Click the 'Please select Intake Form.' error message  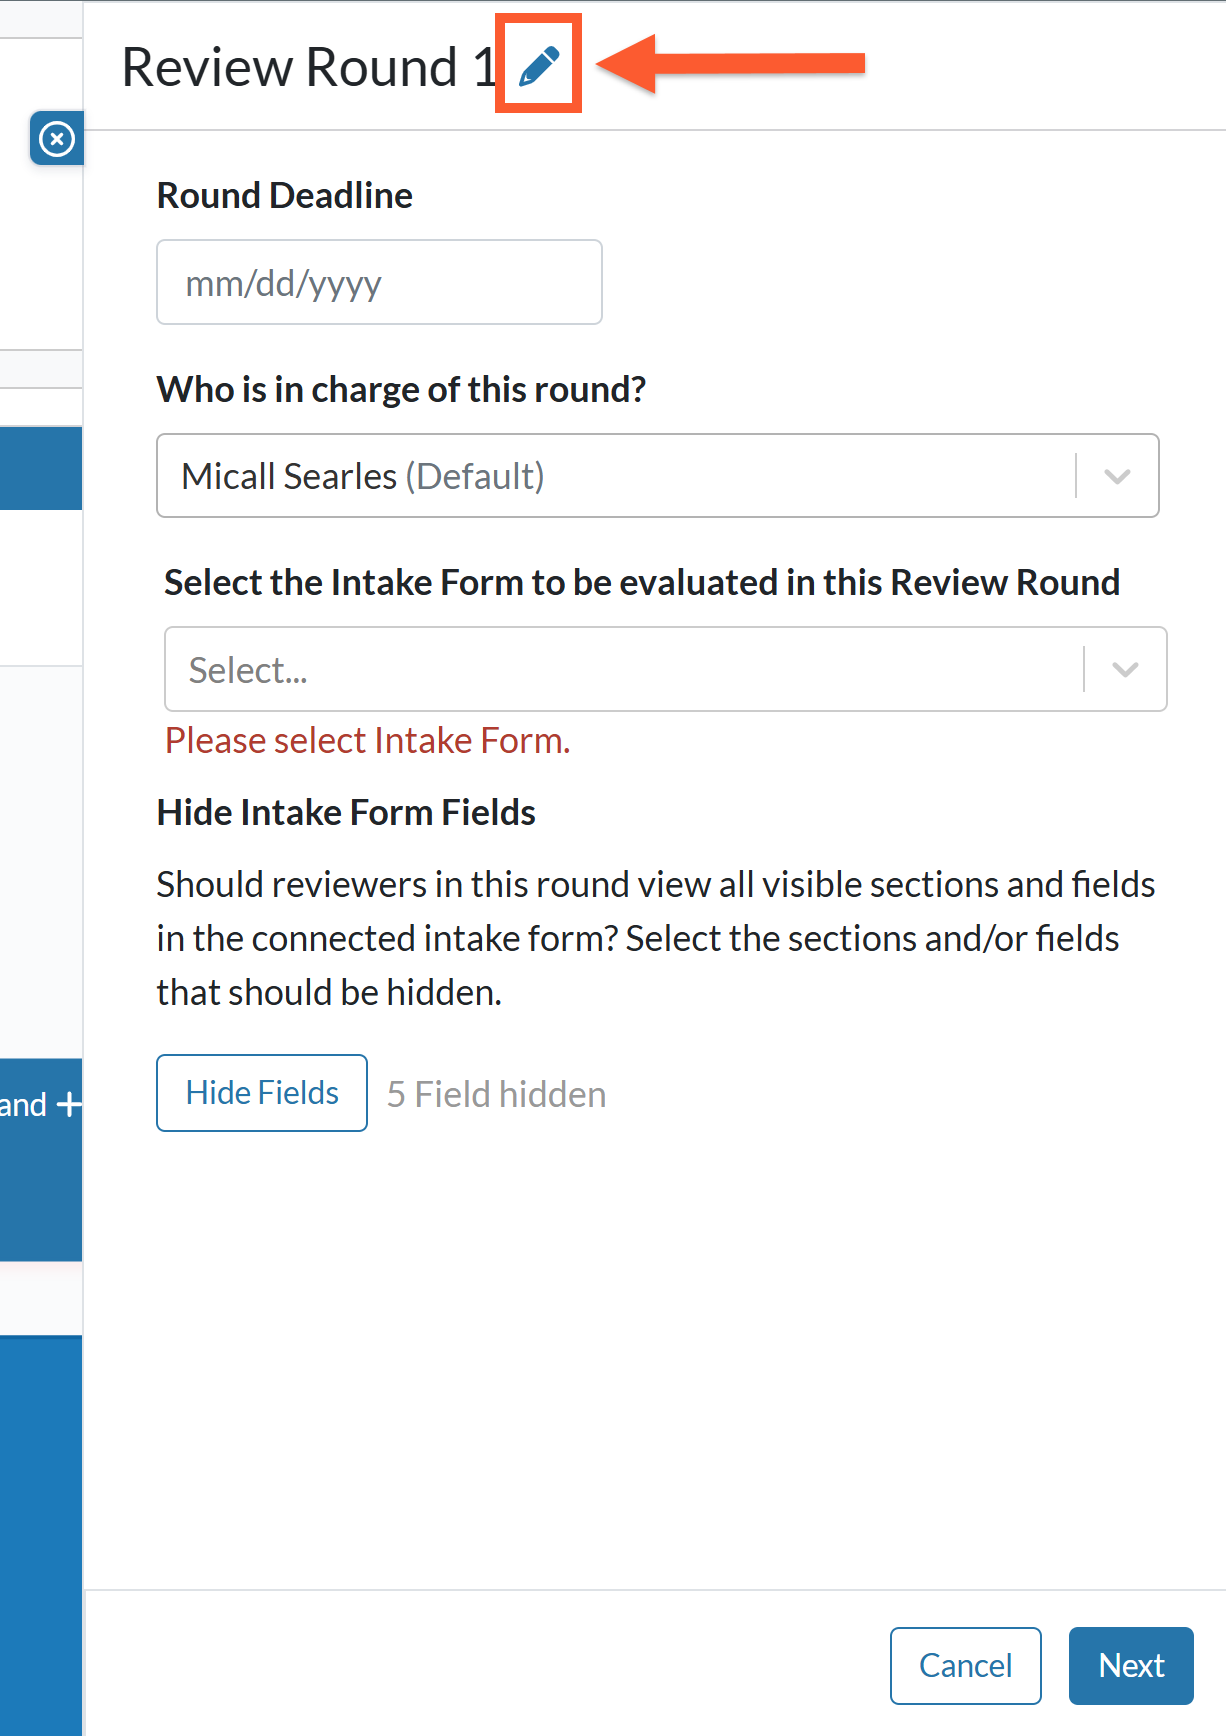[x=368, y=740]
